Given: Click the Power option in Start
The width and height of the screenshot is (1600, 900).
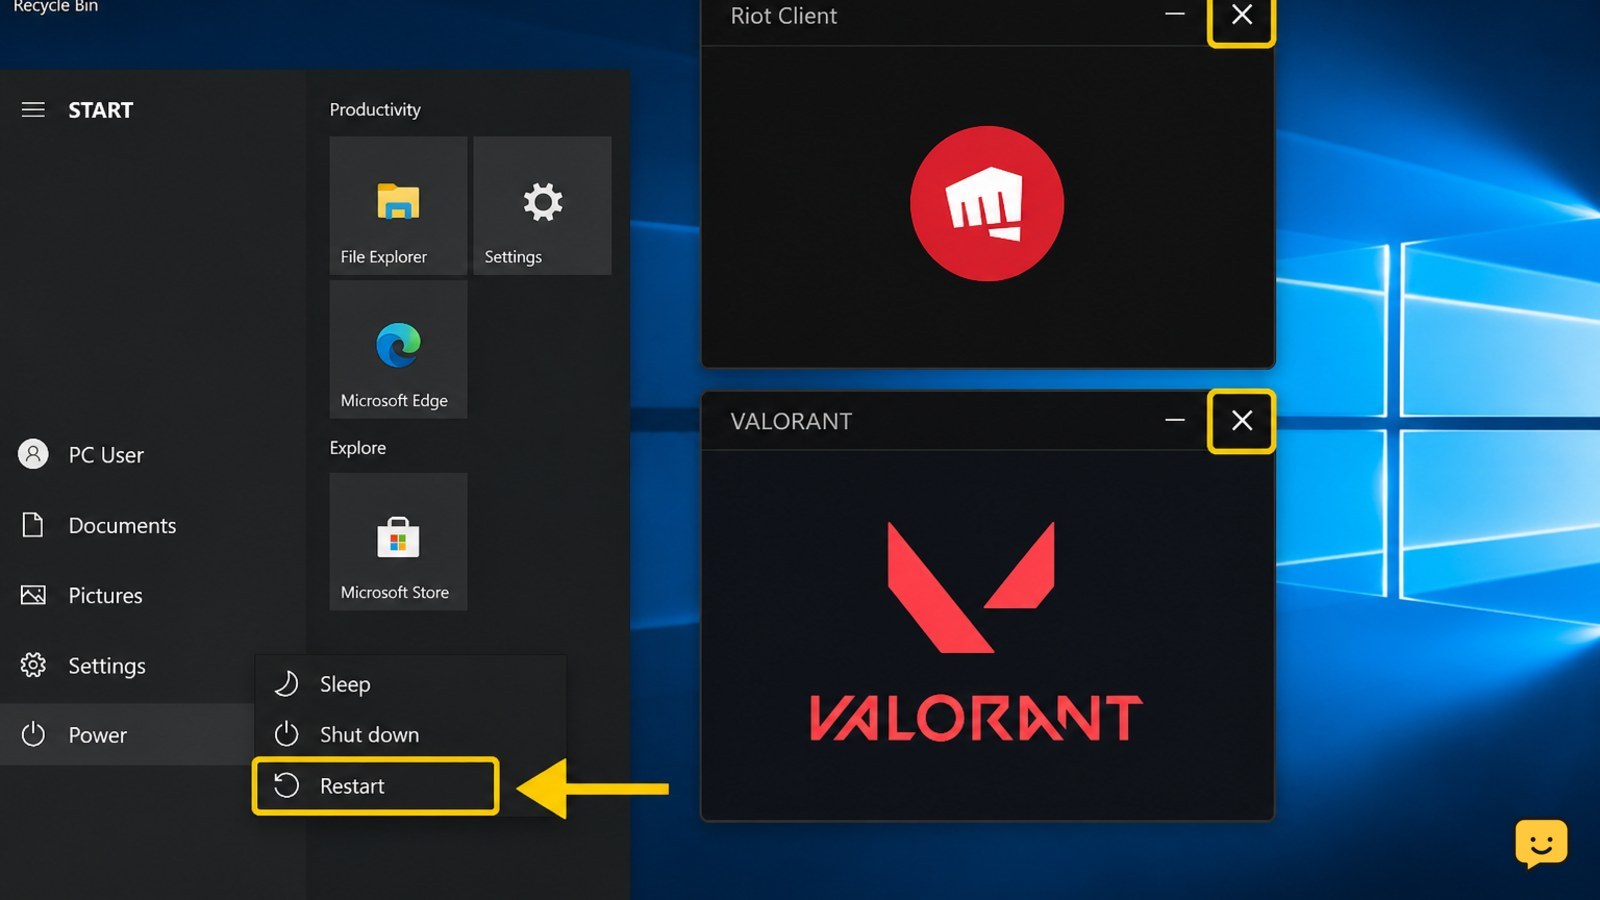Looking at the screenshot, I should click(127, 734).
